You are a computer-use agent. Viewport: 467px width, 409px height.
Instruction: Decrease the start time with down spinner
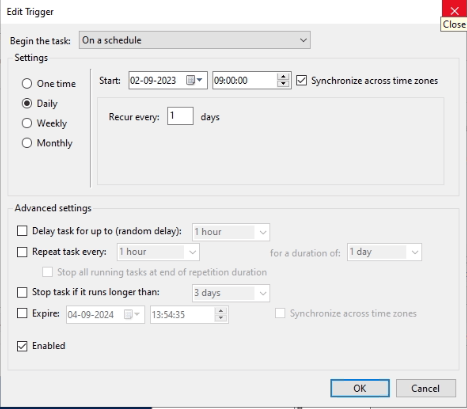tap(283, 84)
